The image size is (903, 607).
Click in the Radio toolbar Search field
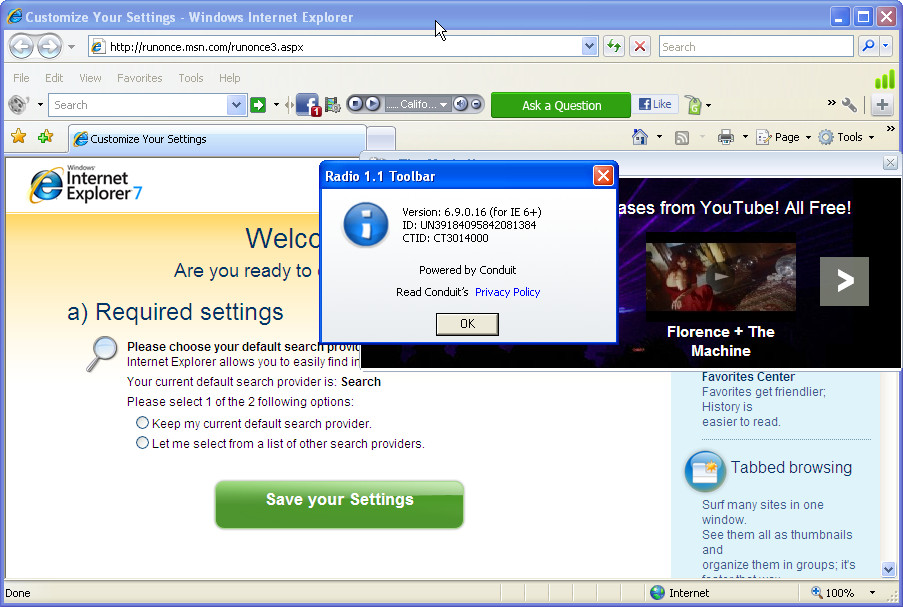pyautogui.click(x=138, y=105)
